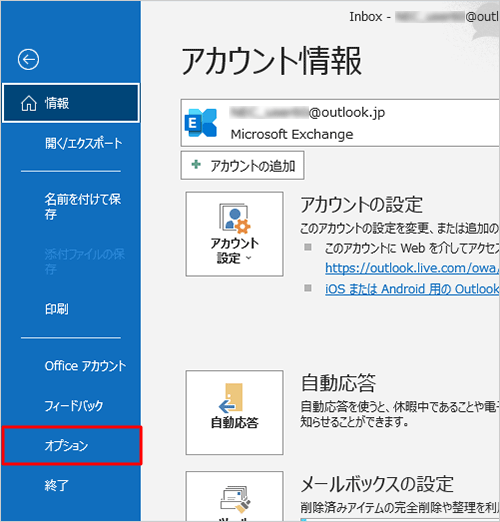Select the 情報 home icon

(29, 103)
